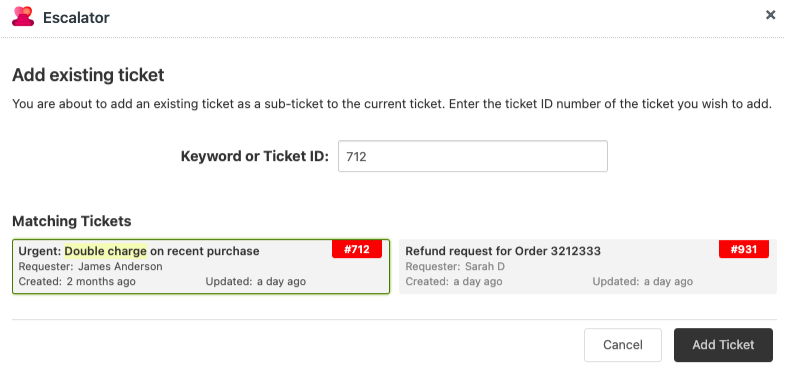Image resolution: width=785 pixels, height=374 pixels.
Task: Click the Escalator app logo icon
Action: click(23, 17)
